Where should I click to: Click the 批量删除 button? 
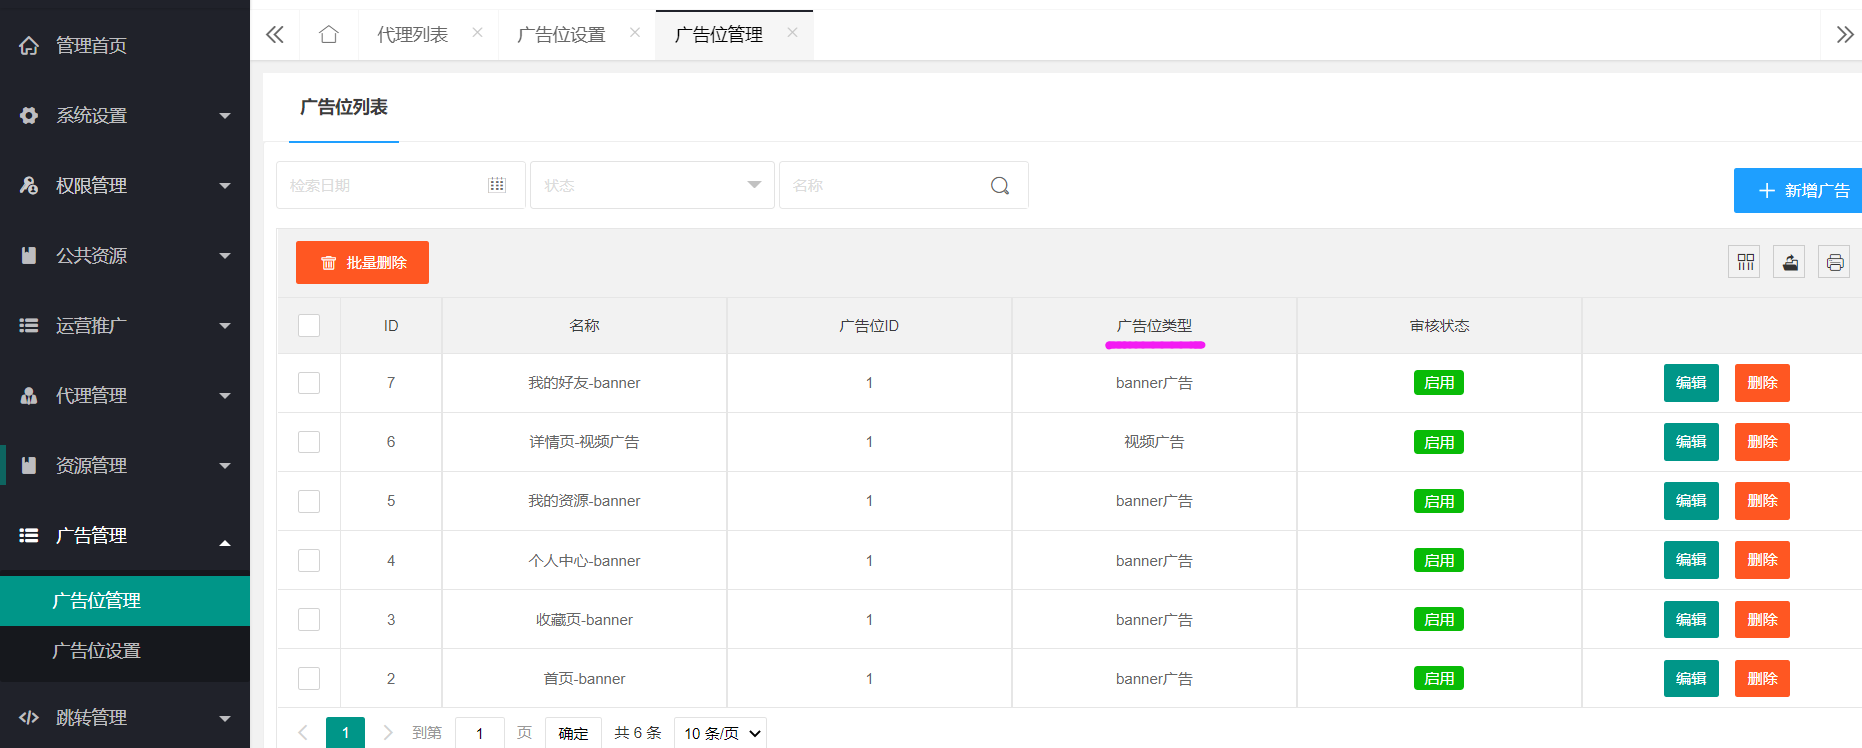pos(362,262)
